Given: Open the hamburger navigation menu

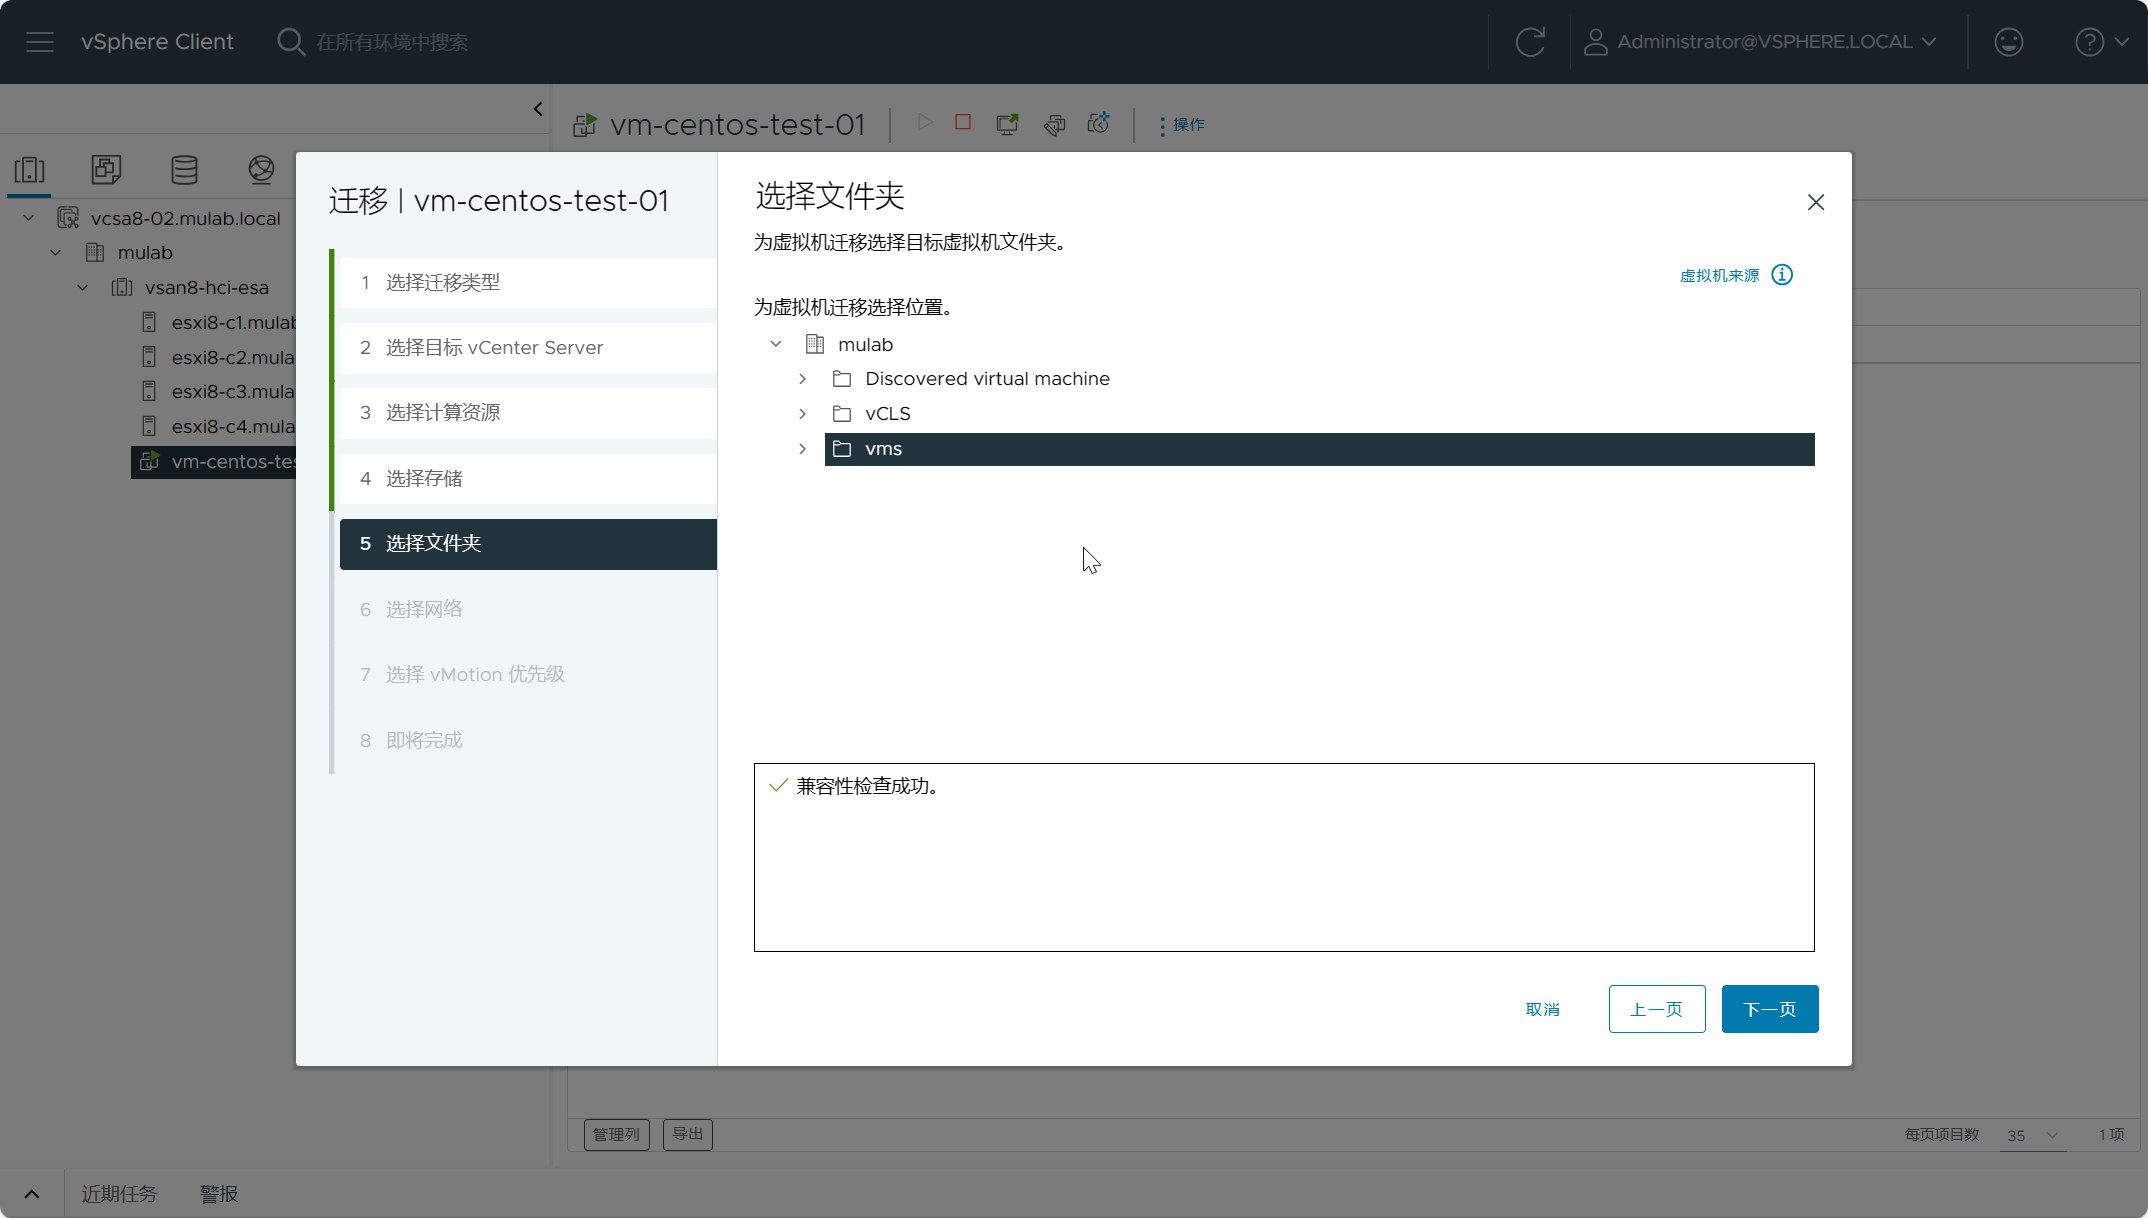Looking at the screenshot, I should pyautogui.click(x=40, y=42).
